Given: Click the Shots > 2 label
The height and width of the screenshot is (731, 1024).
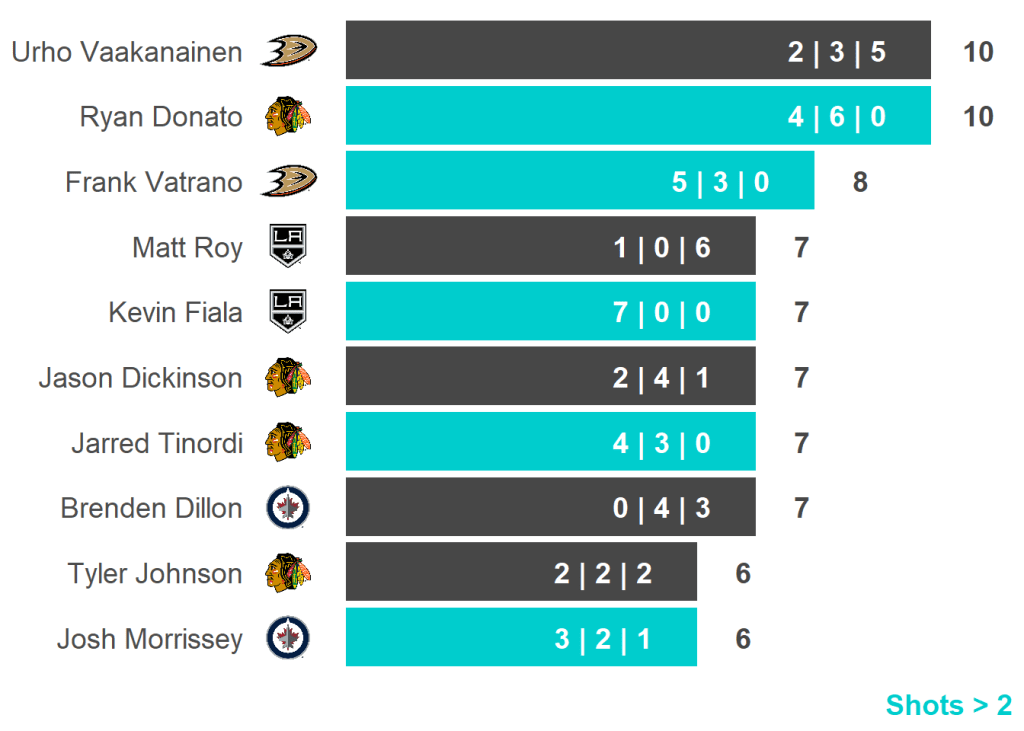Looking at the screenshot, I should click(x=948, y=705).
